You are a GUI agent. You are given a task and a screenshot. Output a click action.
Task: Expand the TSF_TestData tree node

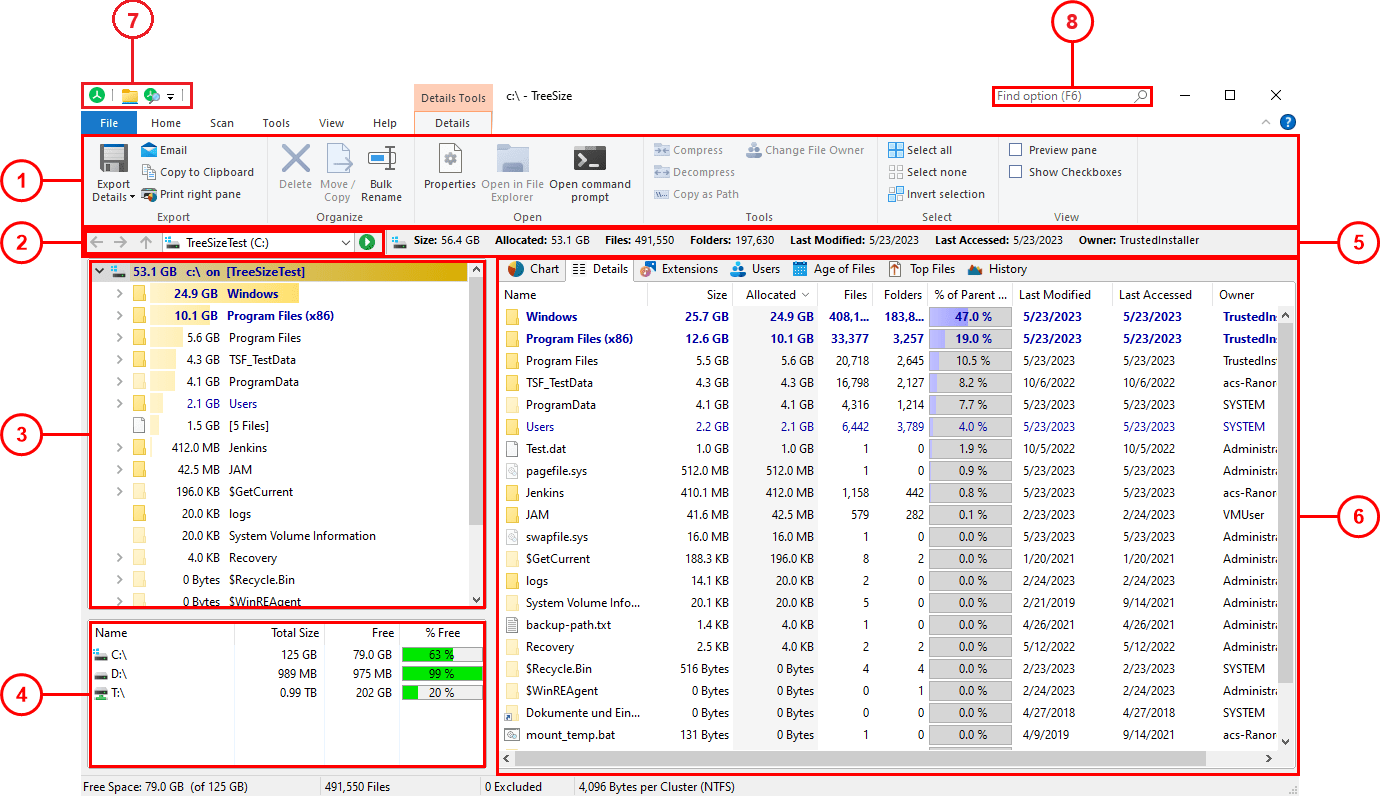pyautogui.click(x=119, y=360)
